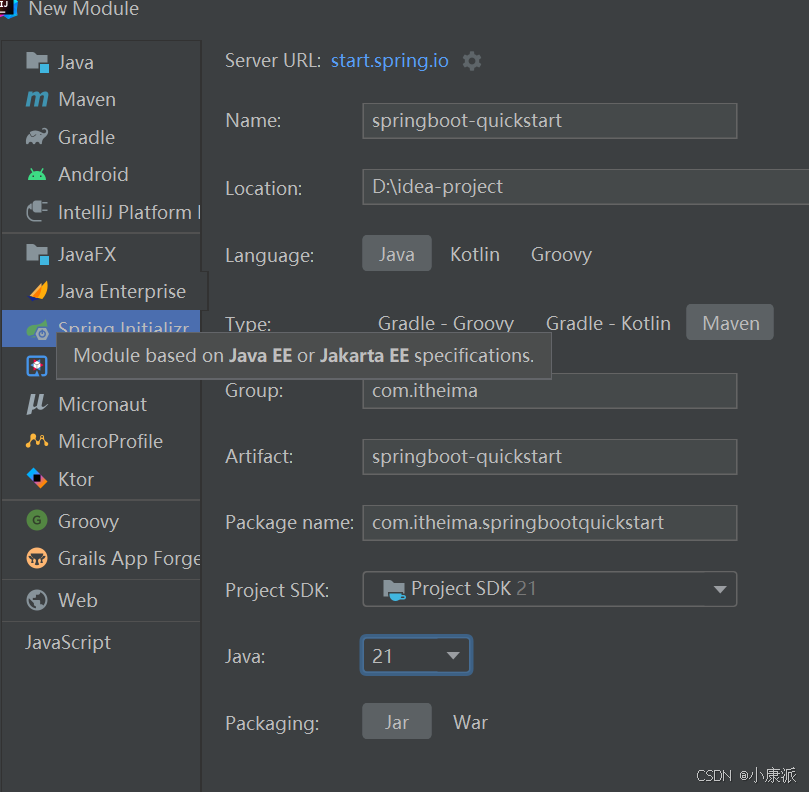Select Java Enterprise module type

click(x=101, y=291)
